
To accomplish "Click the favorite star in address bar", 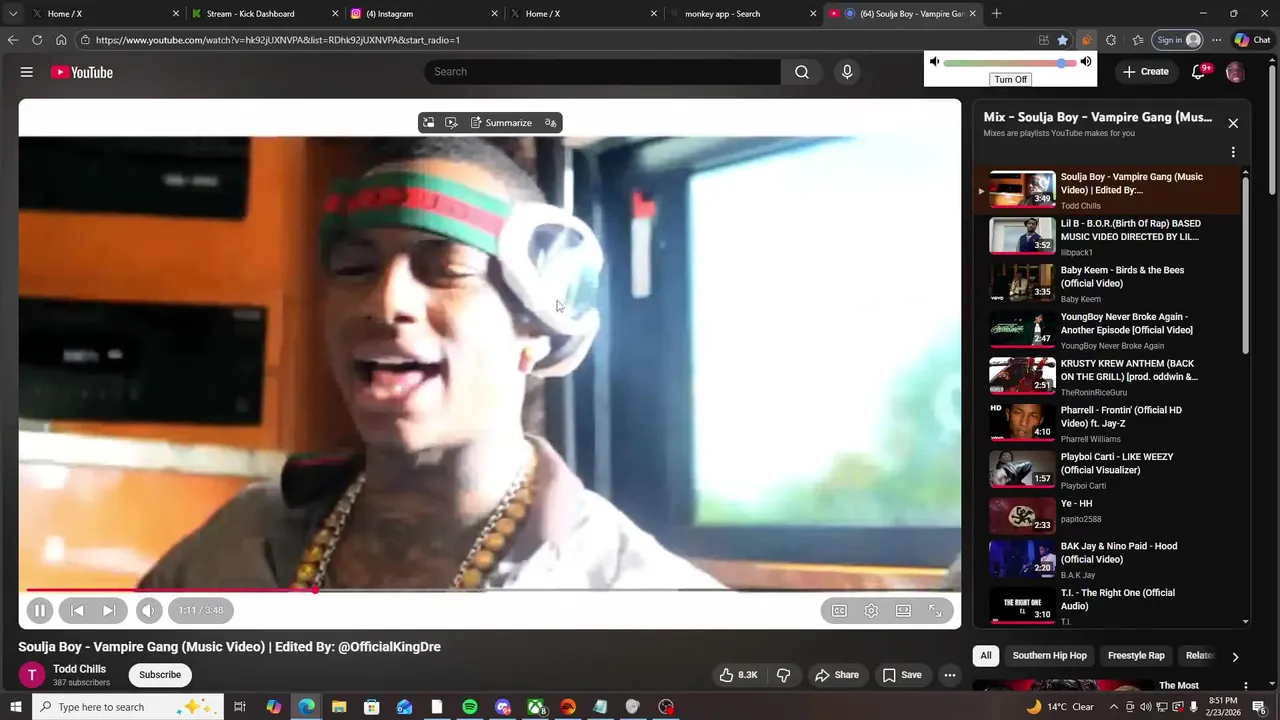I will [x=1063, y=40].
